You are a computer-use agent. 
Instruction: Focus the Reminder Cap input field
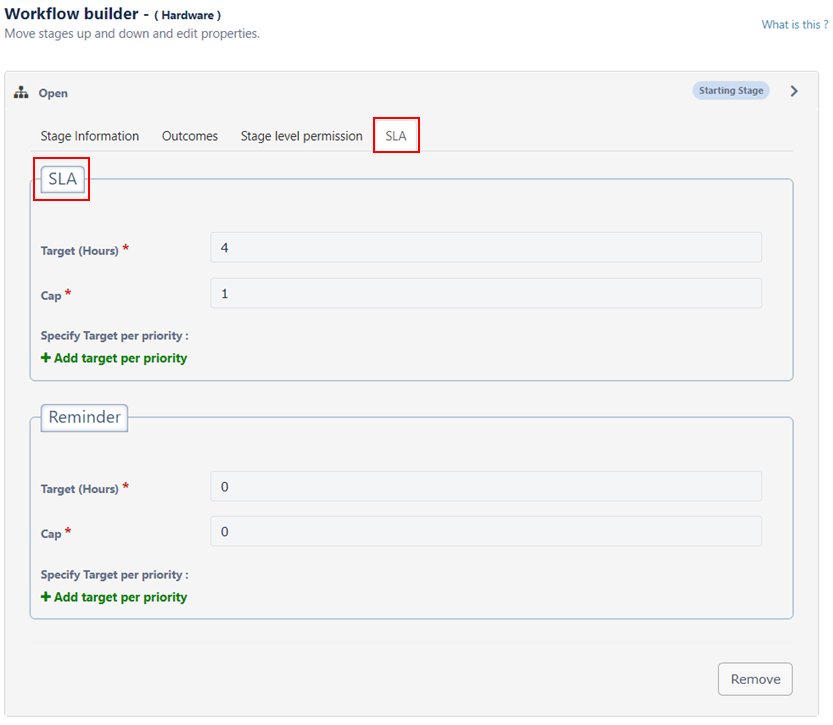click(486, 532)
